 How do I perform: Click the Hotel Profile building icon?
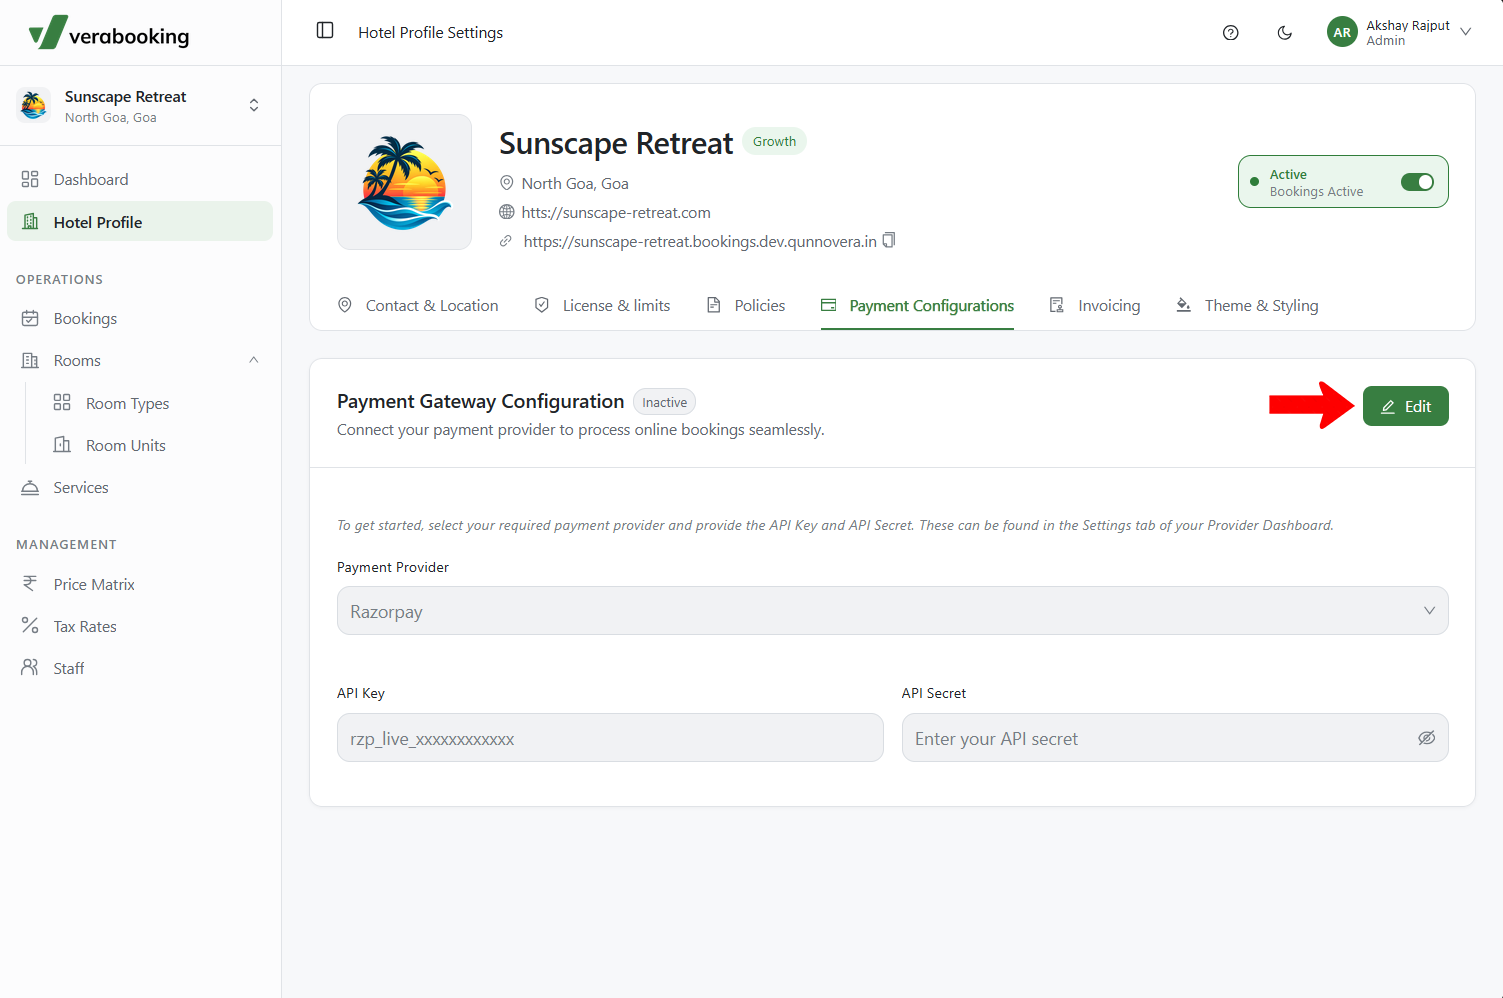[x=30, y=222]
